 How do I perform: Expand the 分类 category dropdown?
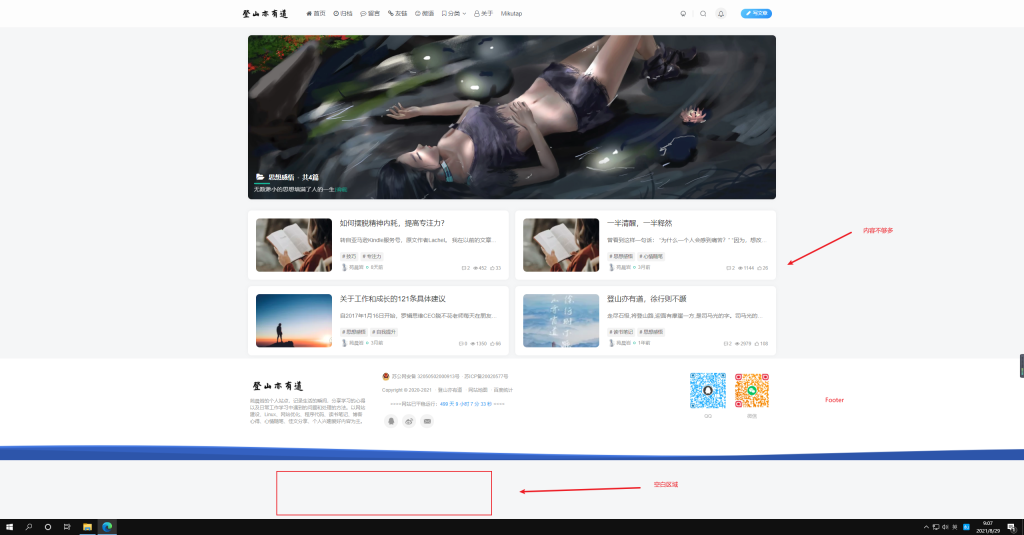pyautogui.click(x=454, y=13)
